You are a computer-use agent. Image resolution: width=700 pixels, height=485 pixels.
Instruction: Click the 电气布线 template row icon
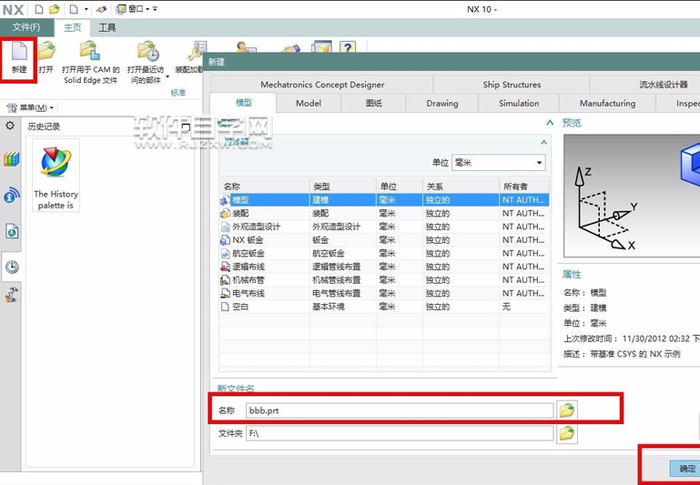(225, 293)
